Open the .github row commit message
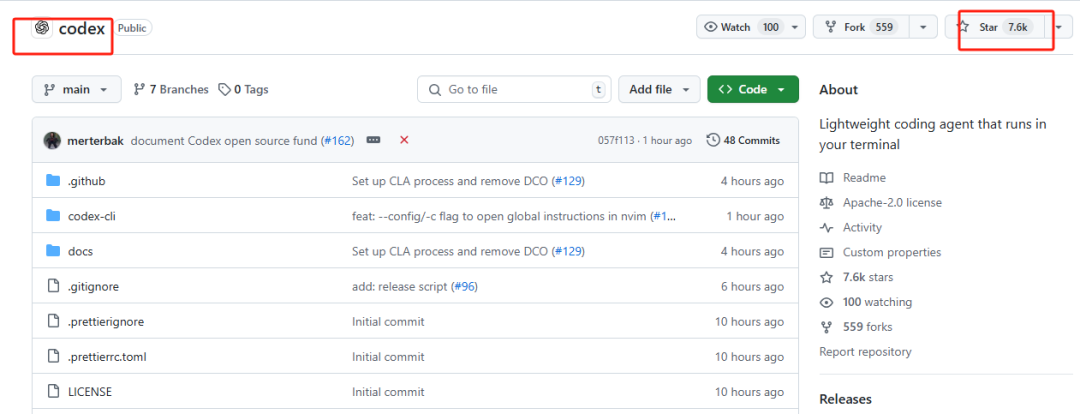This screenshot has height=414, width=1080. click(x=451, y=181)
